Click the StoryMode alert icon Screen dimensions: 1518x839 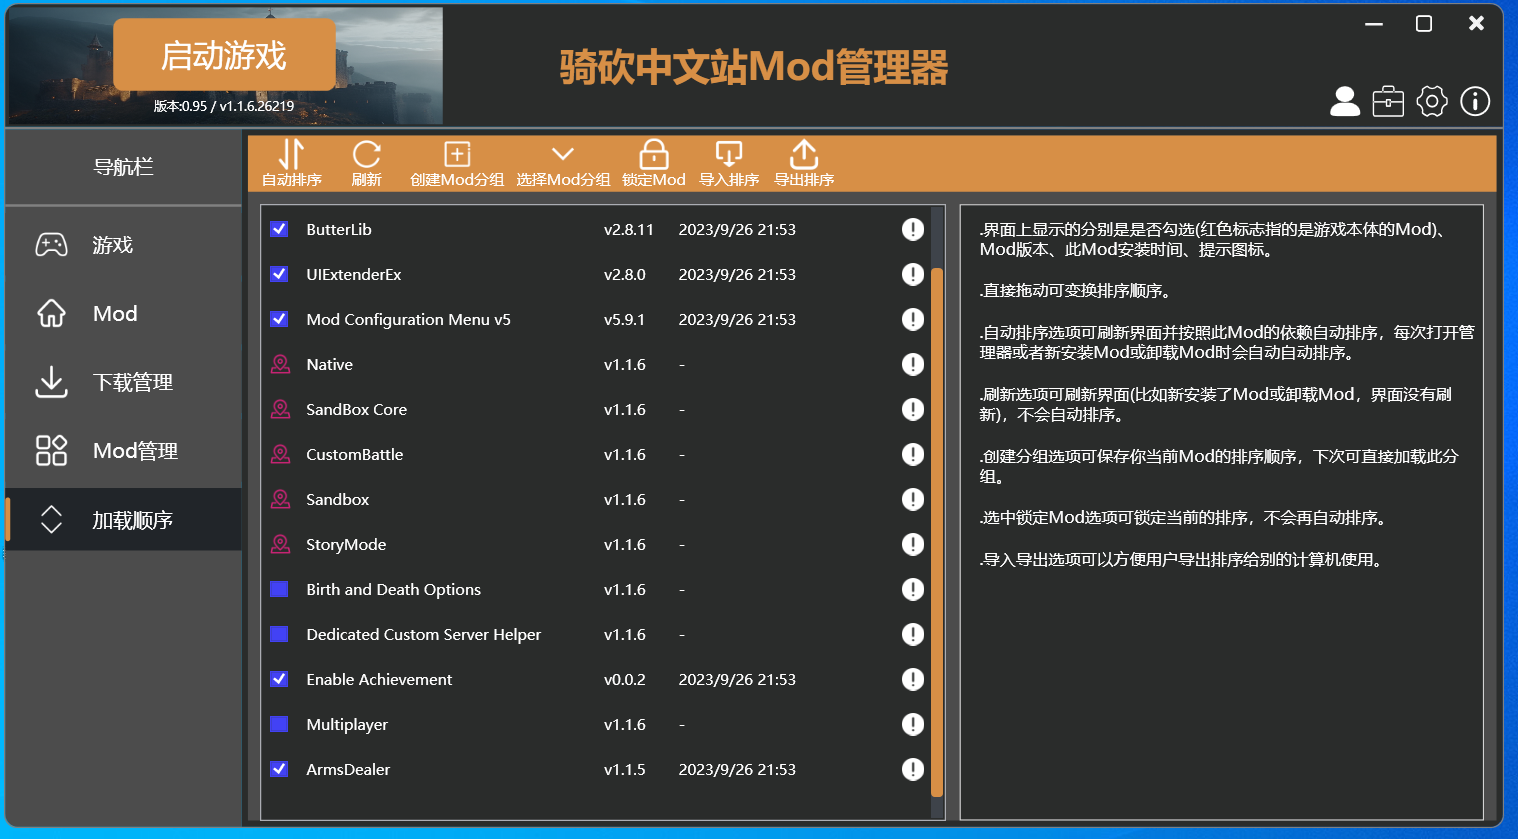pyautogui.click(x=913, y=544)
